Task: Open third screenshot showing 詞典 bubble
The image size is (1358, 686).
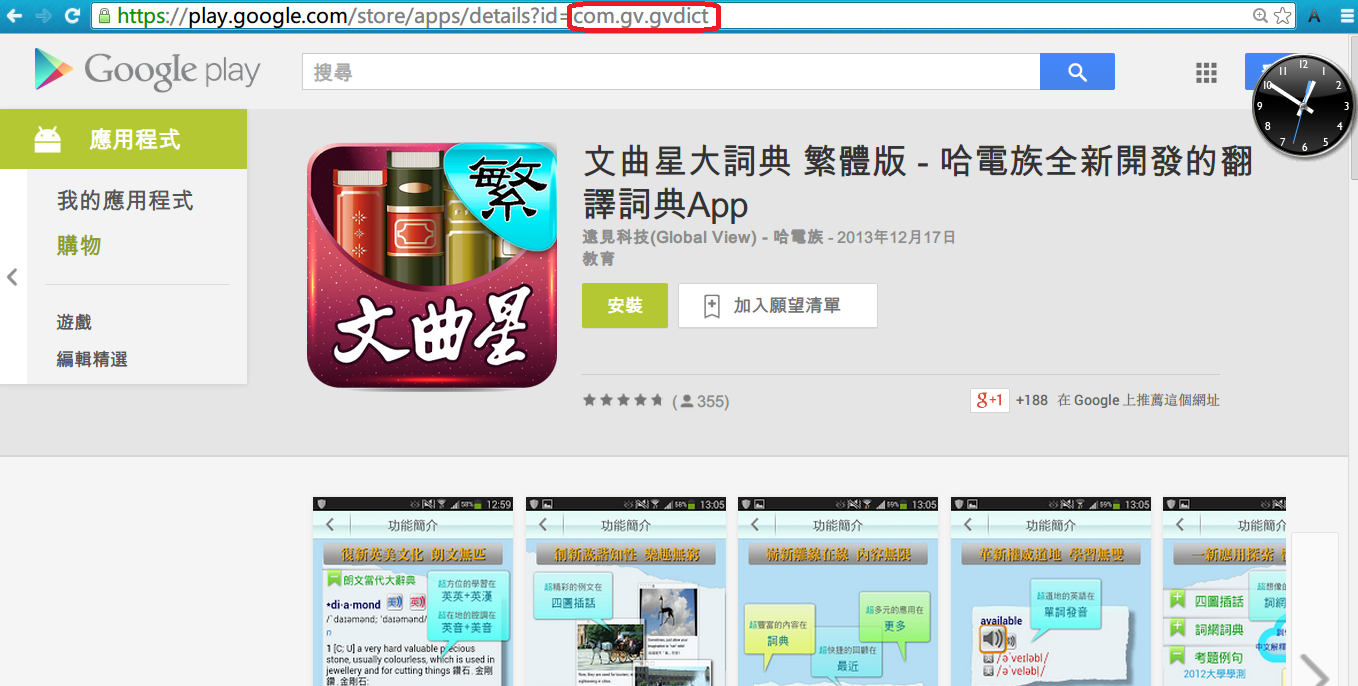Action: click(838, 591)
